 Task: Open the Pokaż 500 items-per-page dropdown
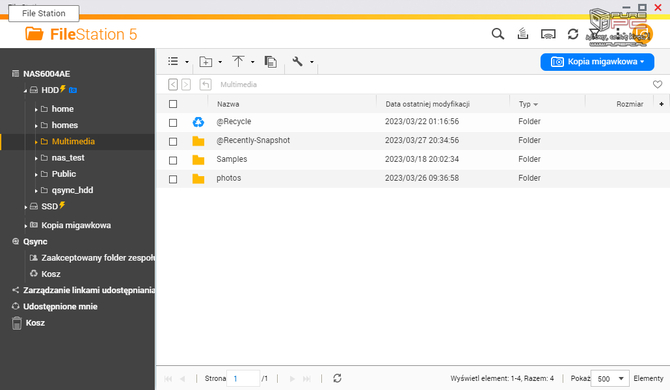(x=610, y=378)
